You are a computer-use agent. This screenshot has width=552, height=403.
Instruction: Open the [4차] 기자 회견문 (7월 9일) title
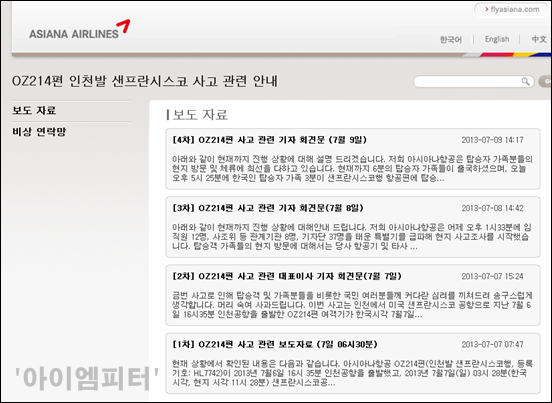click(x=270, y=140)
